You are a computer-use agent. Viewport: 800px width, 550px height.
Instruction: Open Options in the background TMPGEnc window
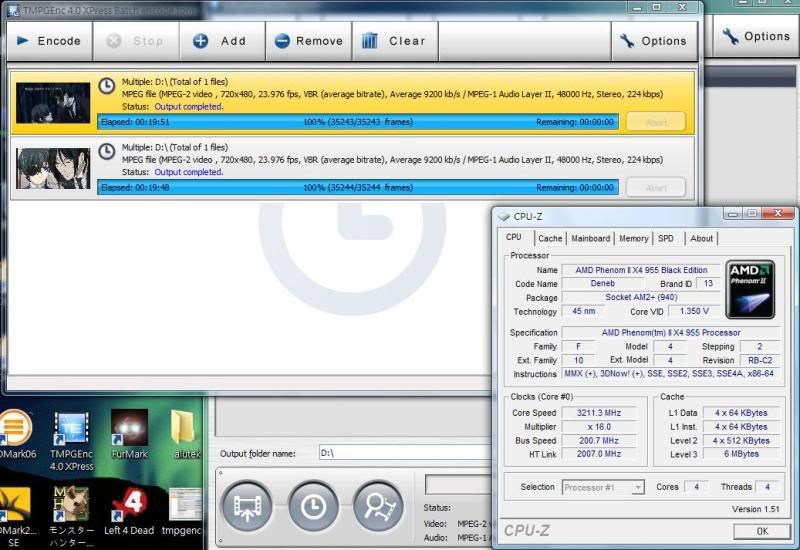click(x=756, y=36)
